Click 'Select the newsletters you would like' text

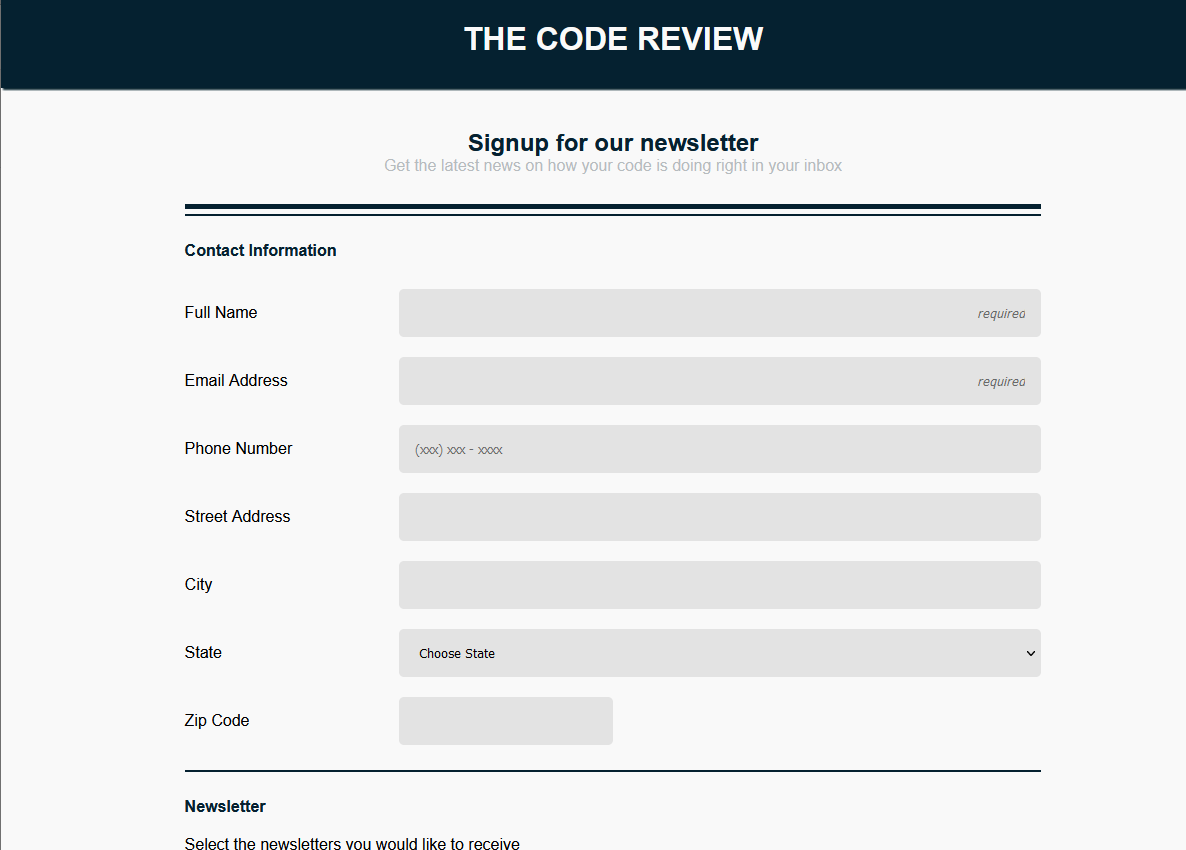point(352,843)
